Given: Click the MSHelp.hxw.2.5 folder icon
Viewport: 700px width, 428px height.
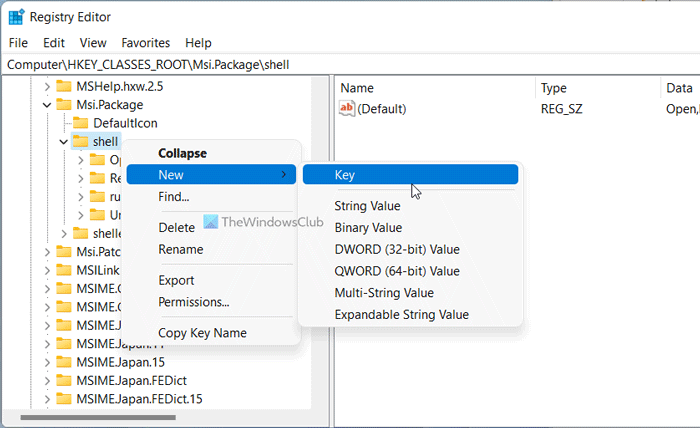Looking at the screenshot, I should (x=64, y=86).
